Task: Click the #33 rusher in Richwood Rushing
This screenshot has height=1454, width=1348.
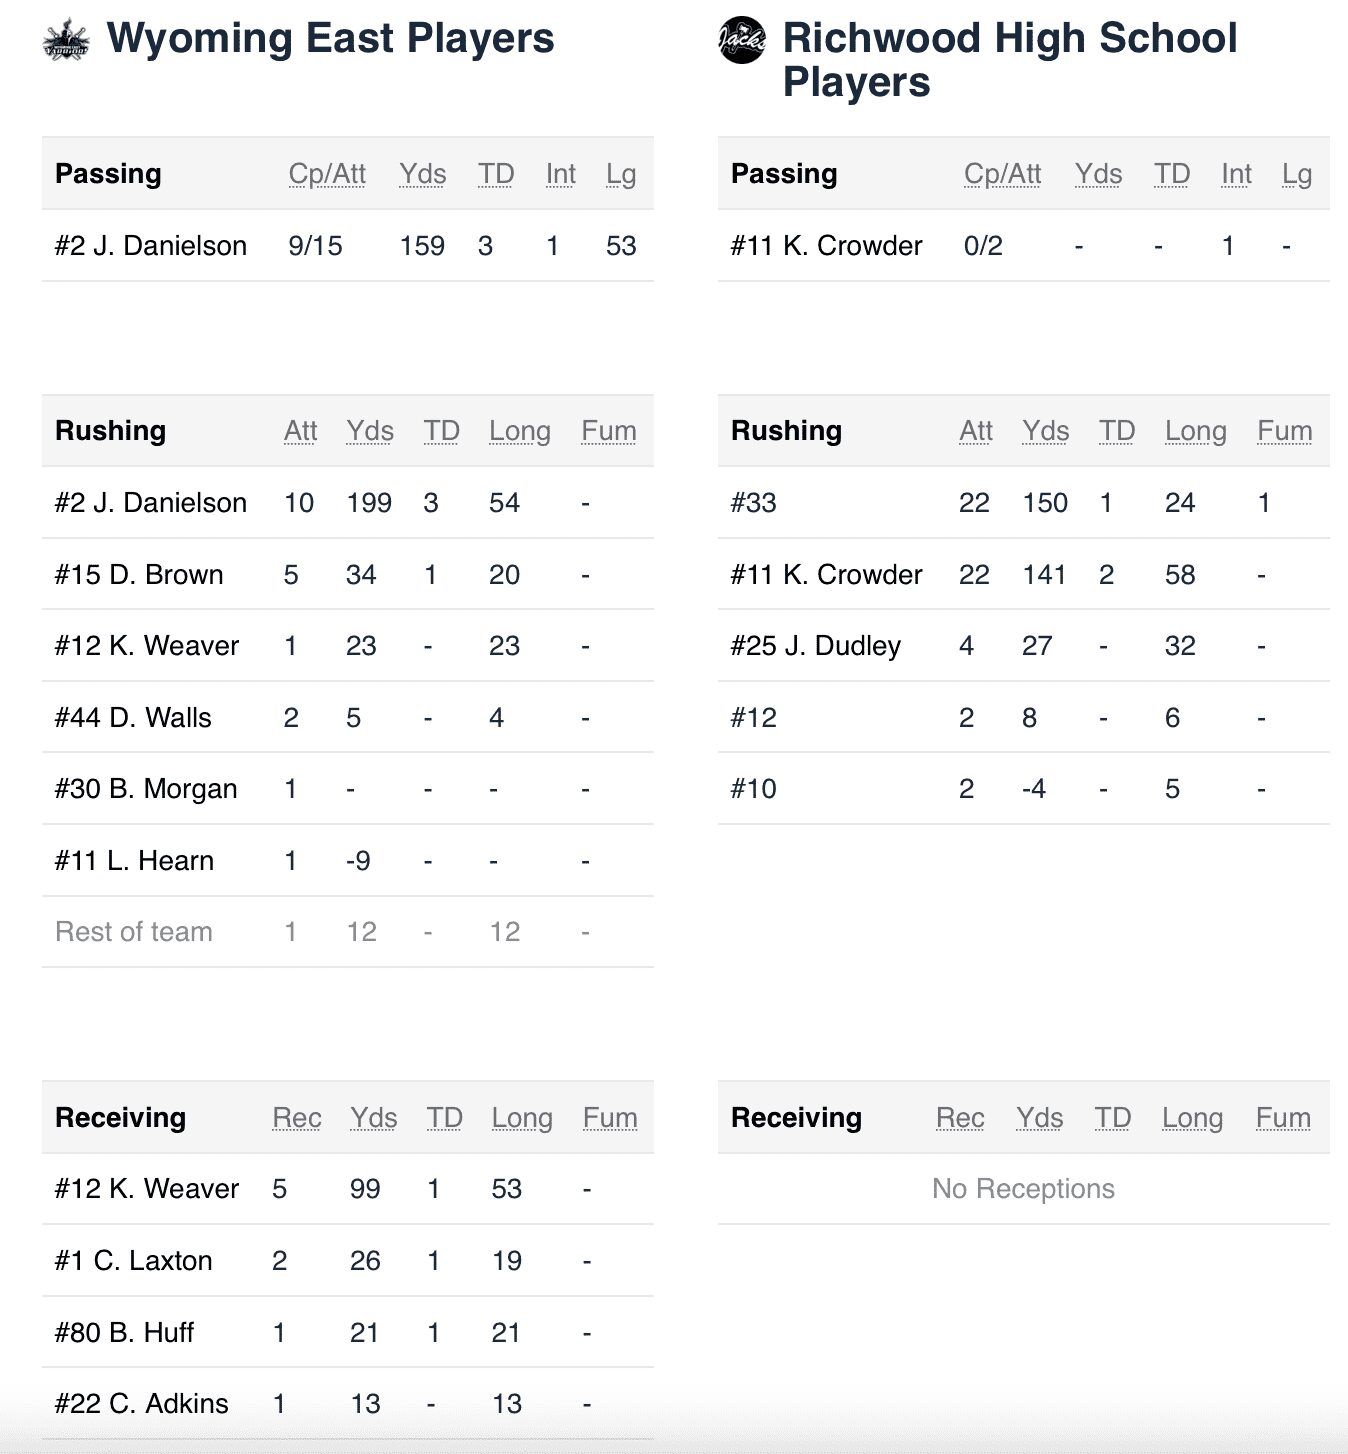Action: 754,503
